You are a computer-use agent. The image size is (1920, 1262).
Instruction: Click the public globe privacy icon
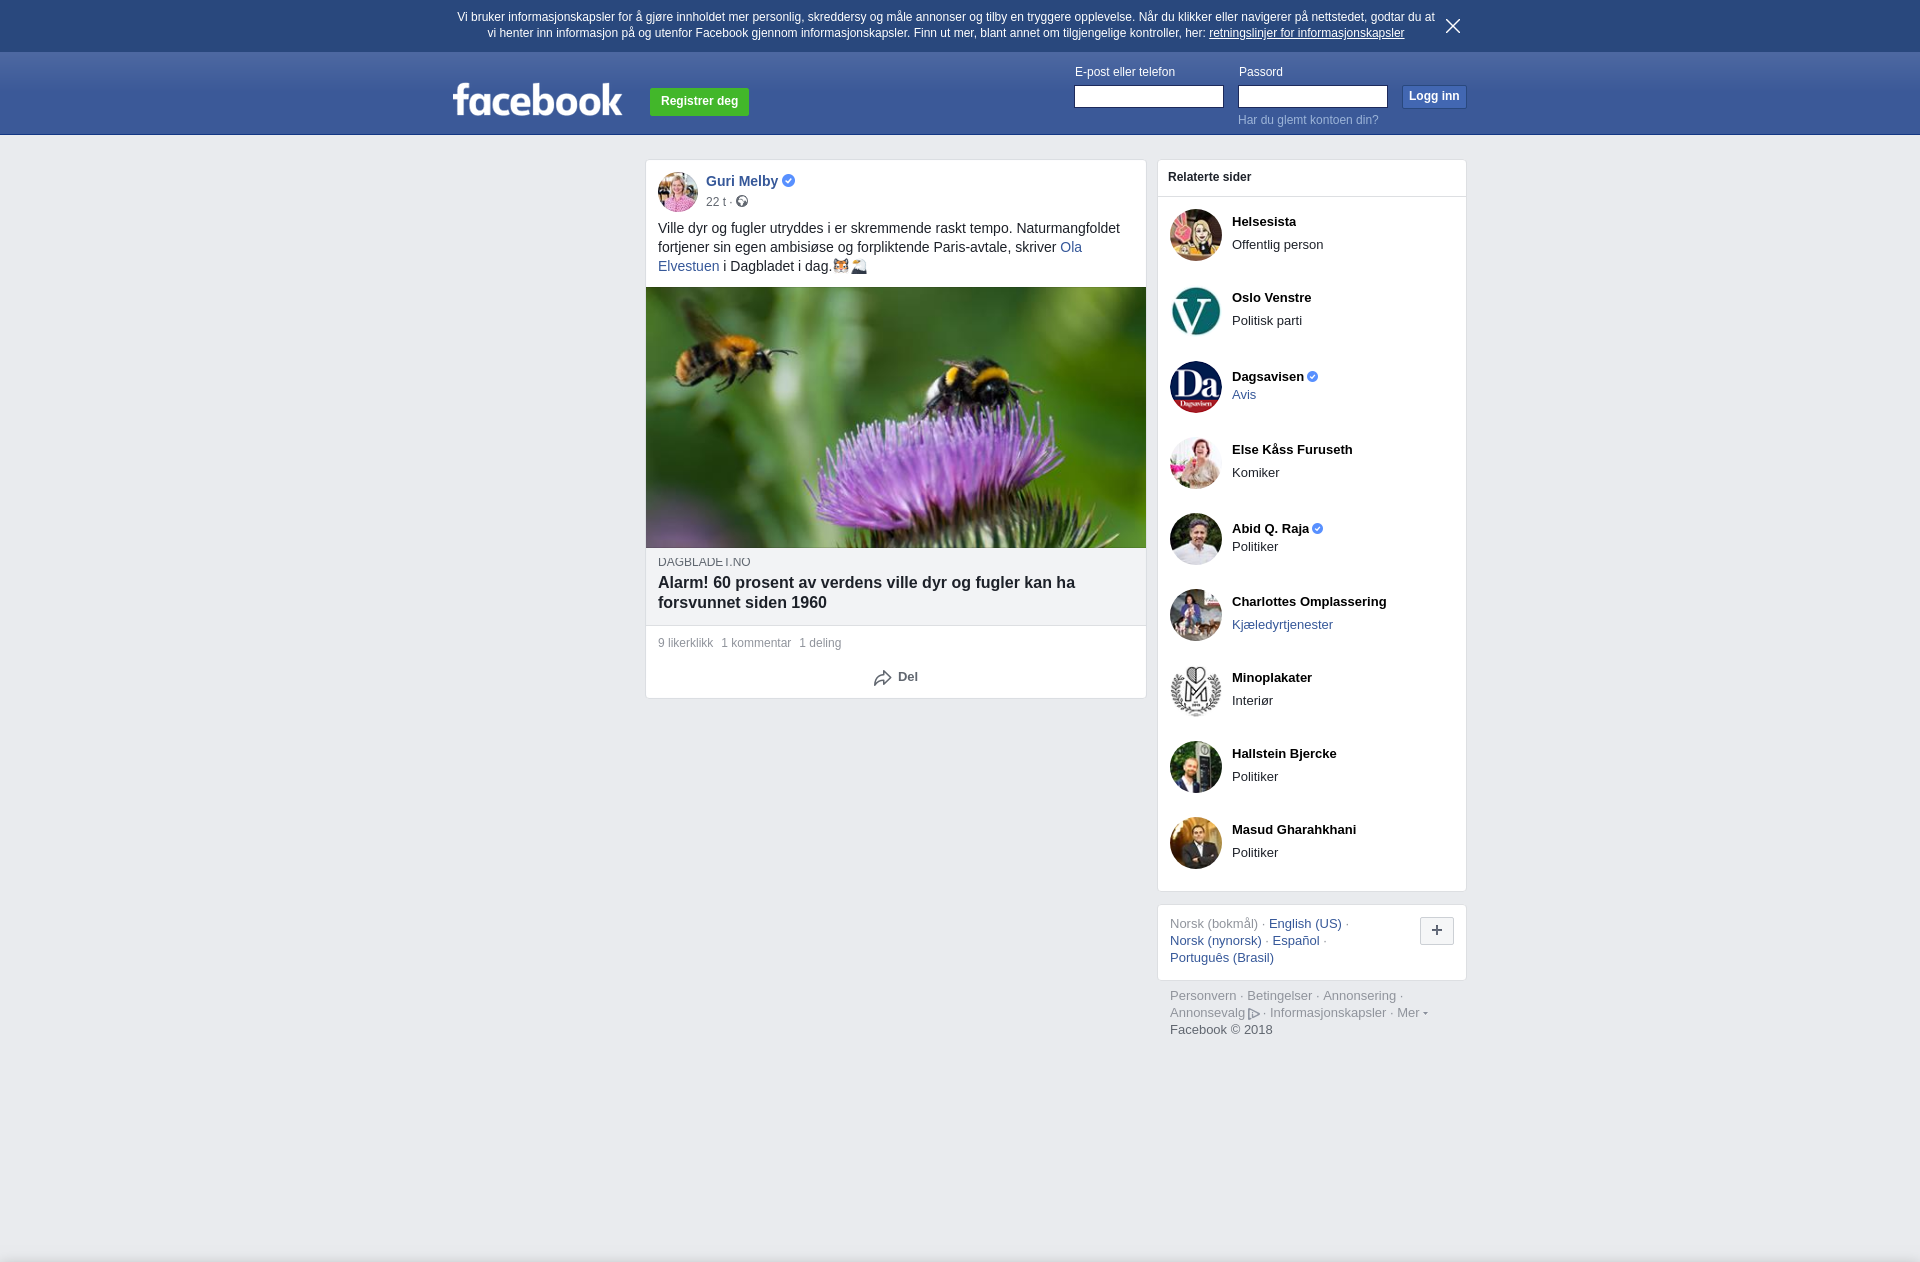pos(742,201)
